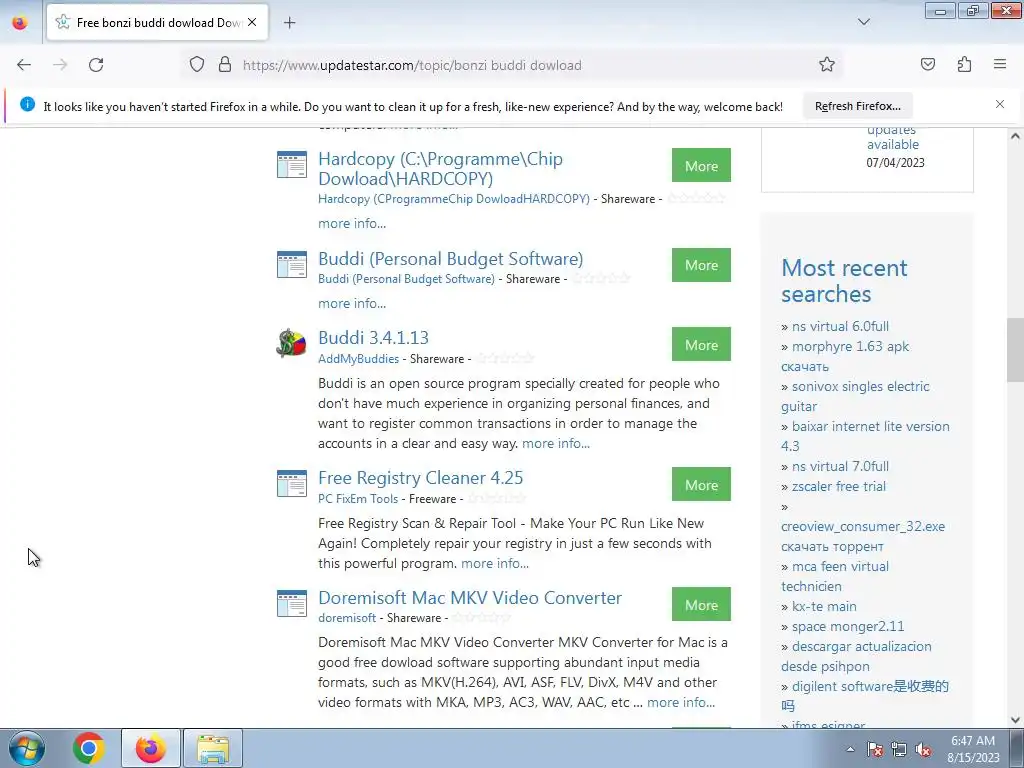Open recent search space monger2.11
Screen dimensions: 1024x768
coord(848,626)
